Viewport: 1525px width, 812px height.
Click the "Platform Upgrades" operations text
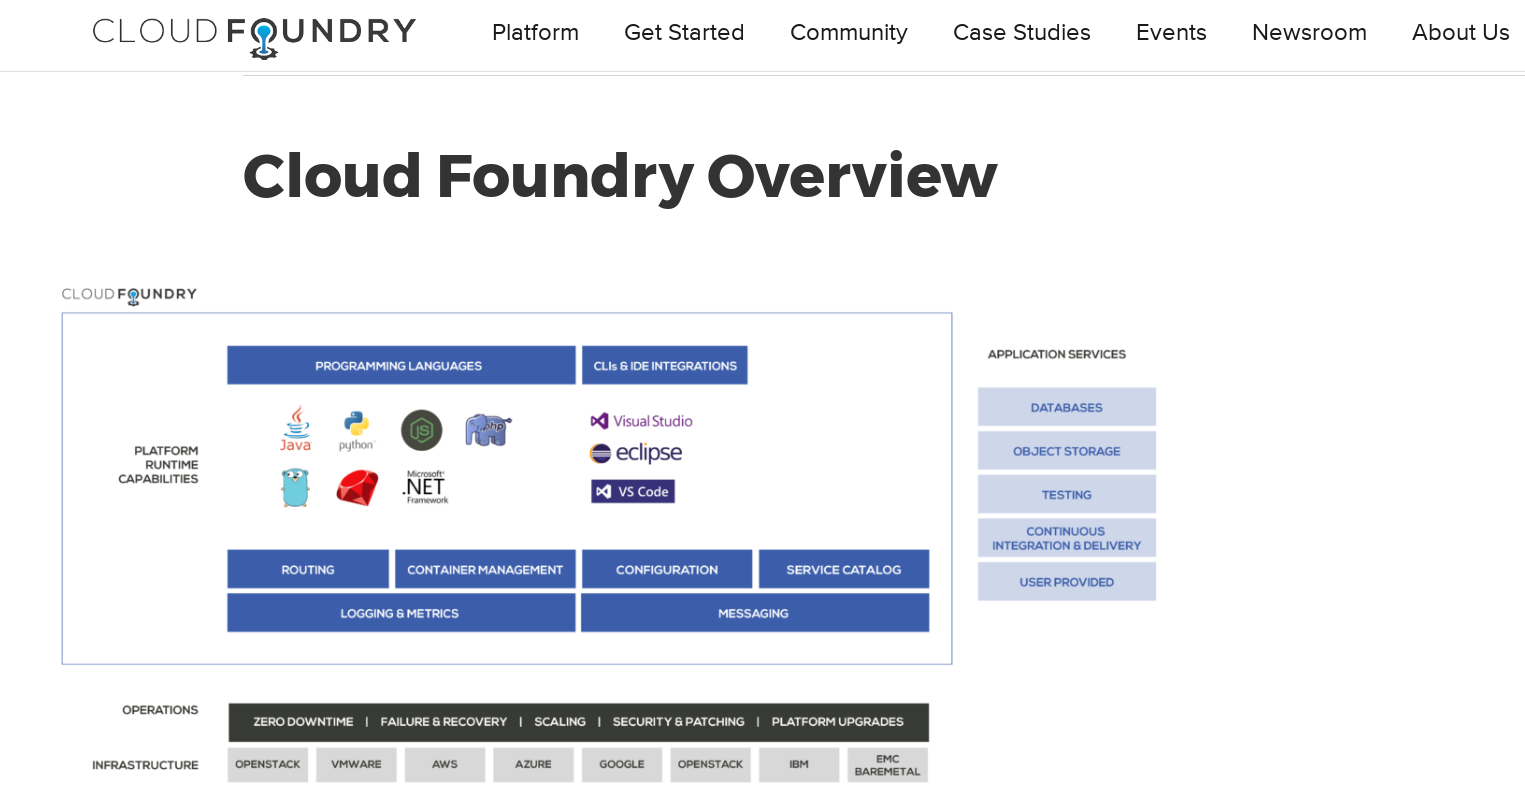tap(838, 722)
